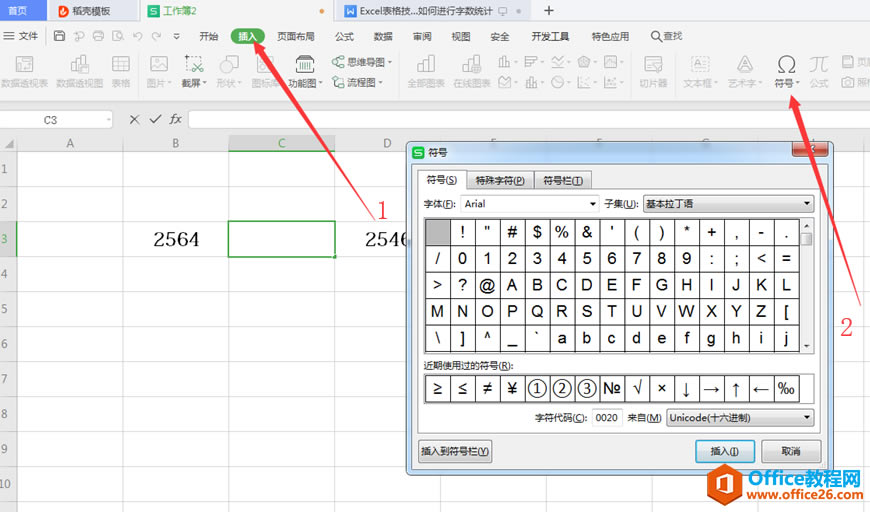Click the 插入到符号栏(Y) button
The width and height of the screenshot is (870, 512).
coord(455,452)
